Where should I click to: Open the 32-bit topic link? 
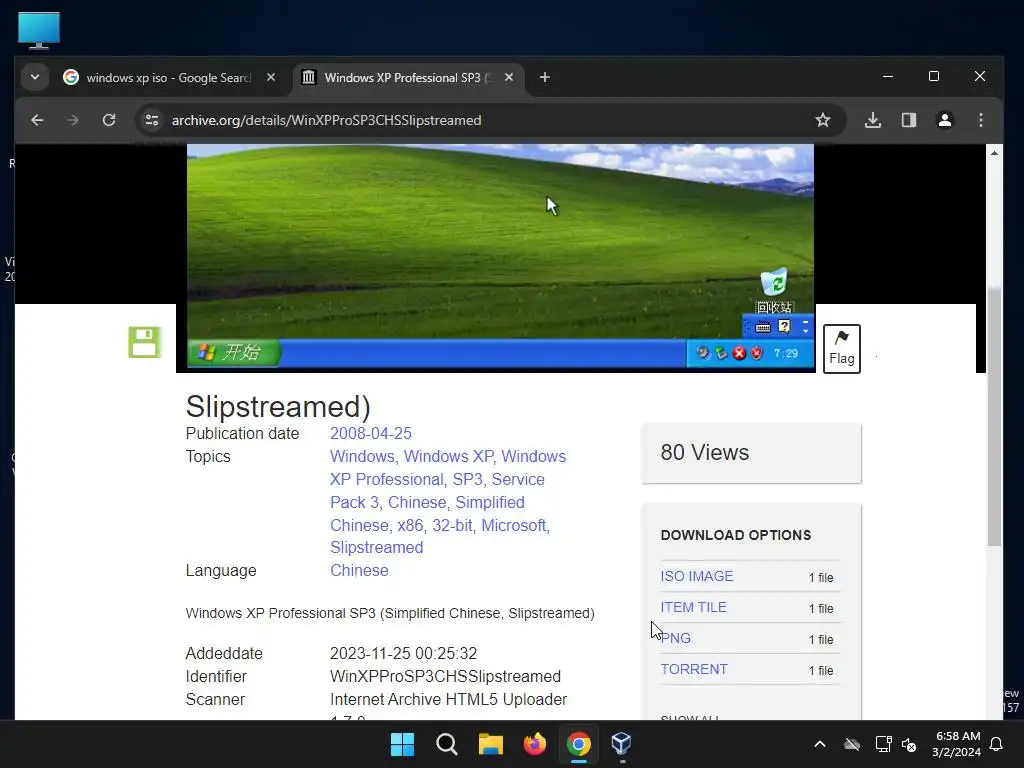click(x=452, y=525)
